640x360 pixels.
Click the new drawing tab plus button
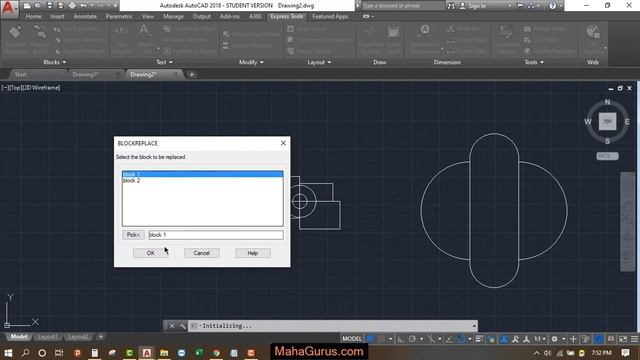pyautogui.click(x=191, y=74)
